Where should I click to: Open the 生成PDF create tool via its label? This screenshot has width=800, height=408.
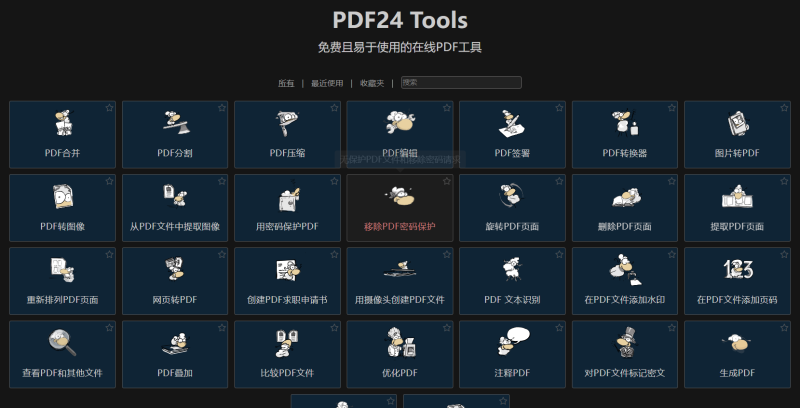(x=737, y=373)
